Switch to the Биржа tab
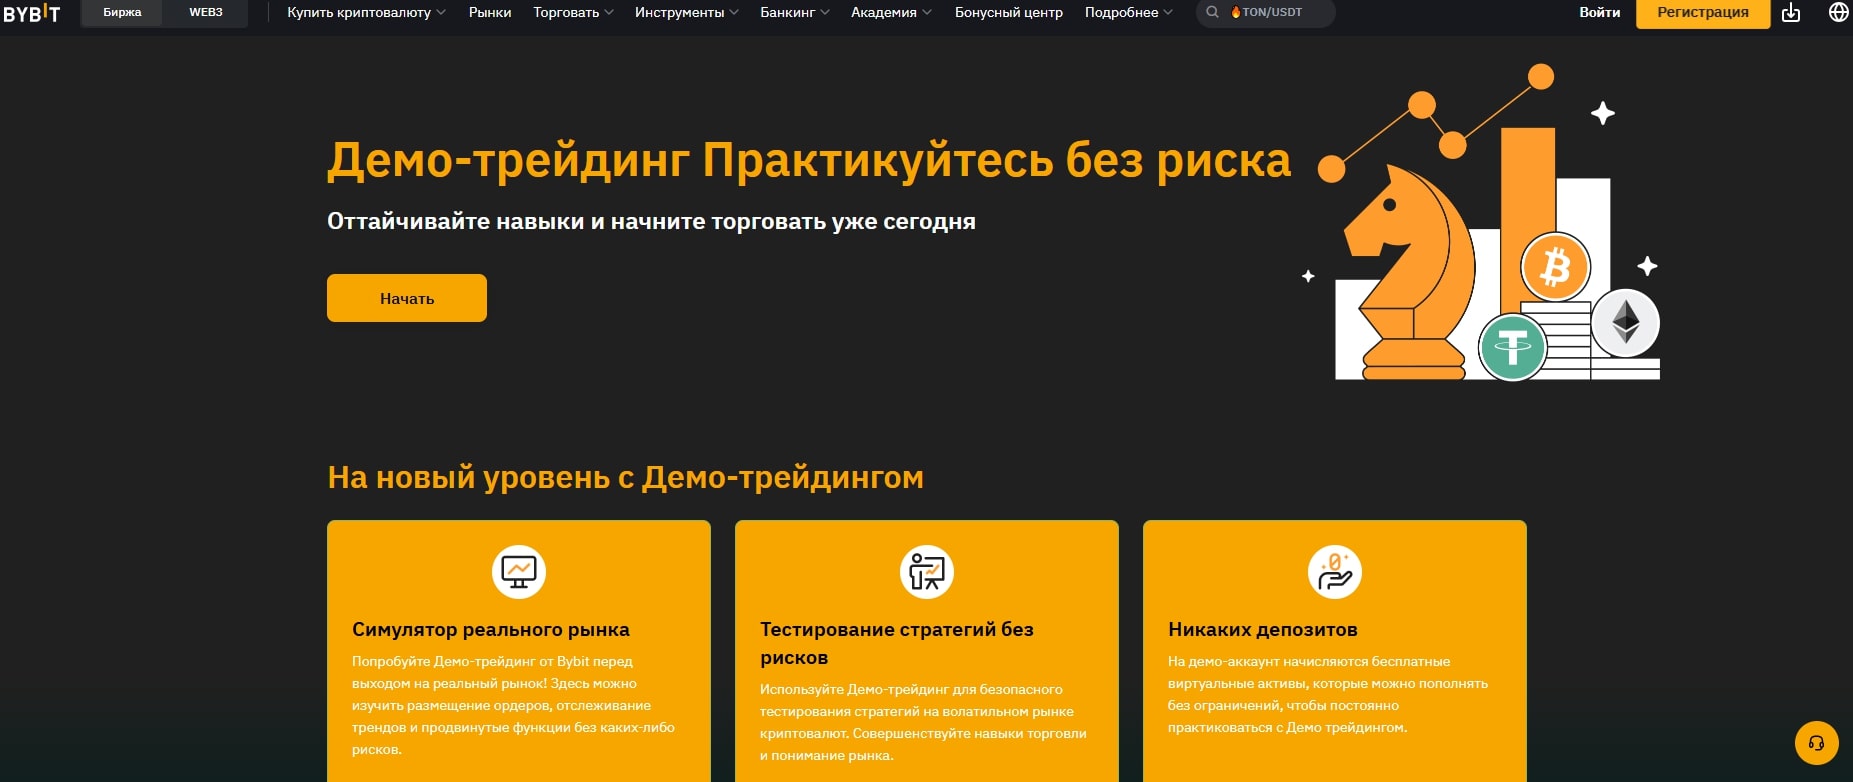 point(122,13)
